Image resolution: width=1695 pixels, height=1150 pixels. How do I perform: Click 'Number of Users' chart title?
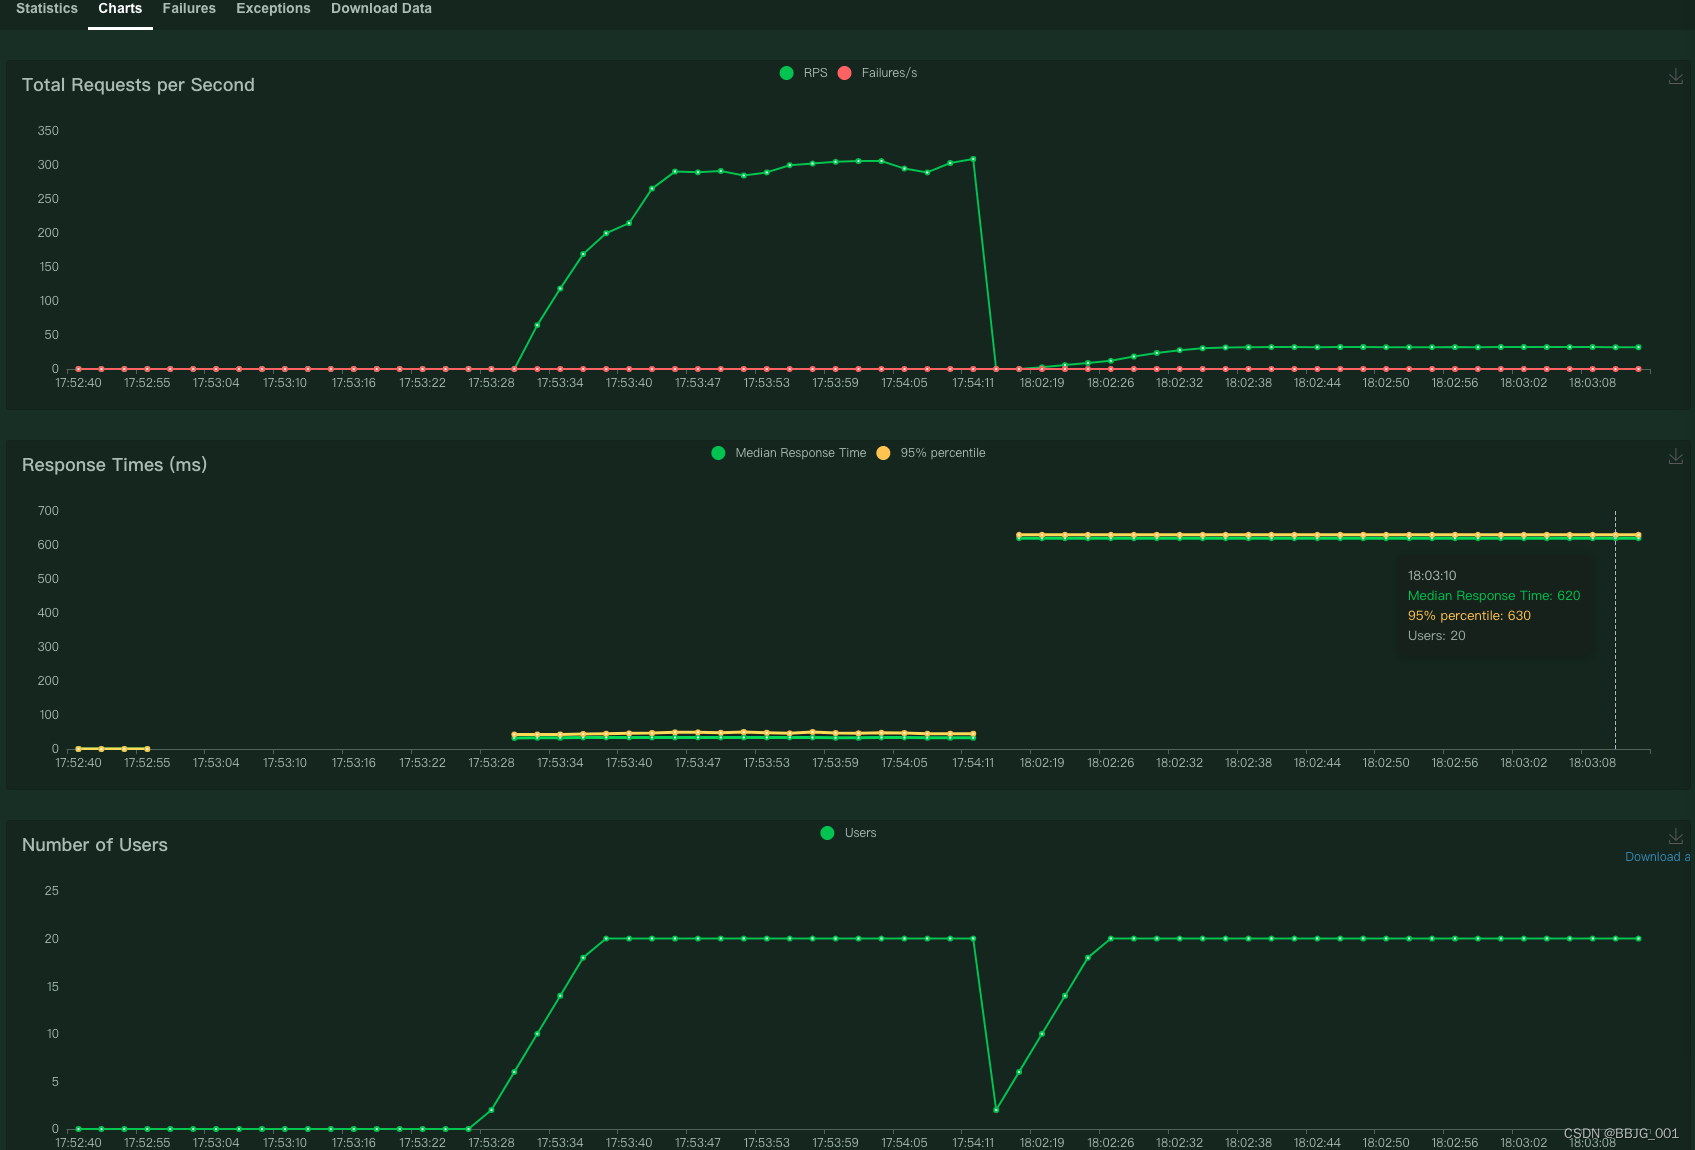[95, 845]
